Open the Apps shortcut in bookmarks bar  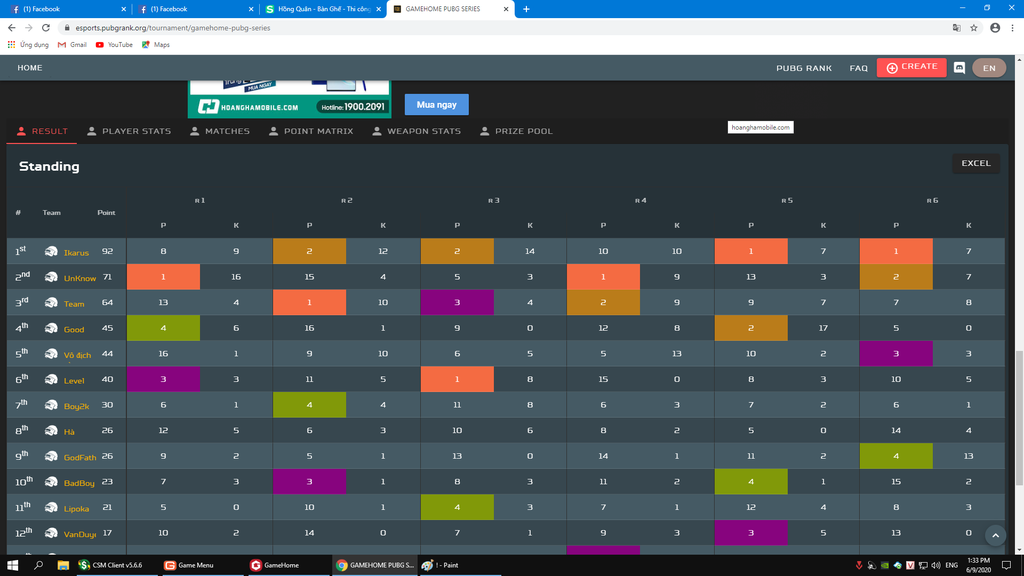point(28,44)
